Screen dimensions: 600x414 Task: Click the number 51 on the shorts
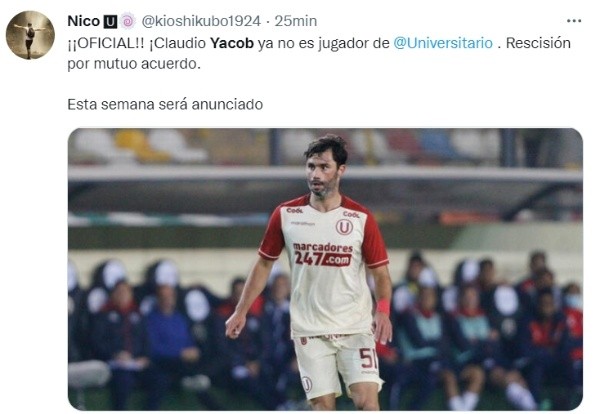(368, 359)
